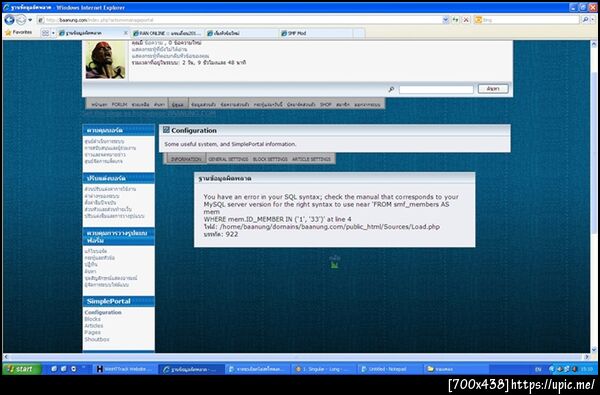The width and height of the screenshot is (600, 395).
Task: Open Shoutbox link under SimplePortal
Action: click(x=97, y=339)
